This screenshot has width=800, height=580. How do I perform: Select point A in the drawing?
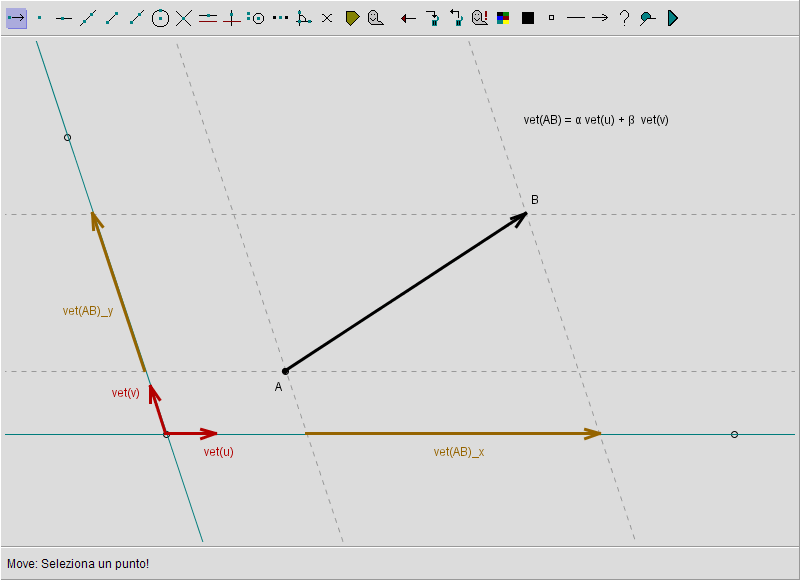pyautogui.click(x=286, y=371)
